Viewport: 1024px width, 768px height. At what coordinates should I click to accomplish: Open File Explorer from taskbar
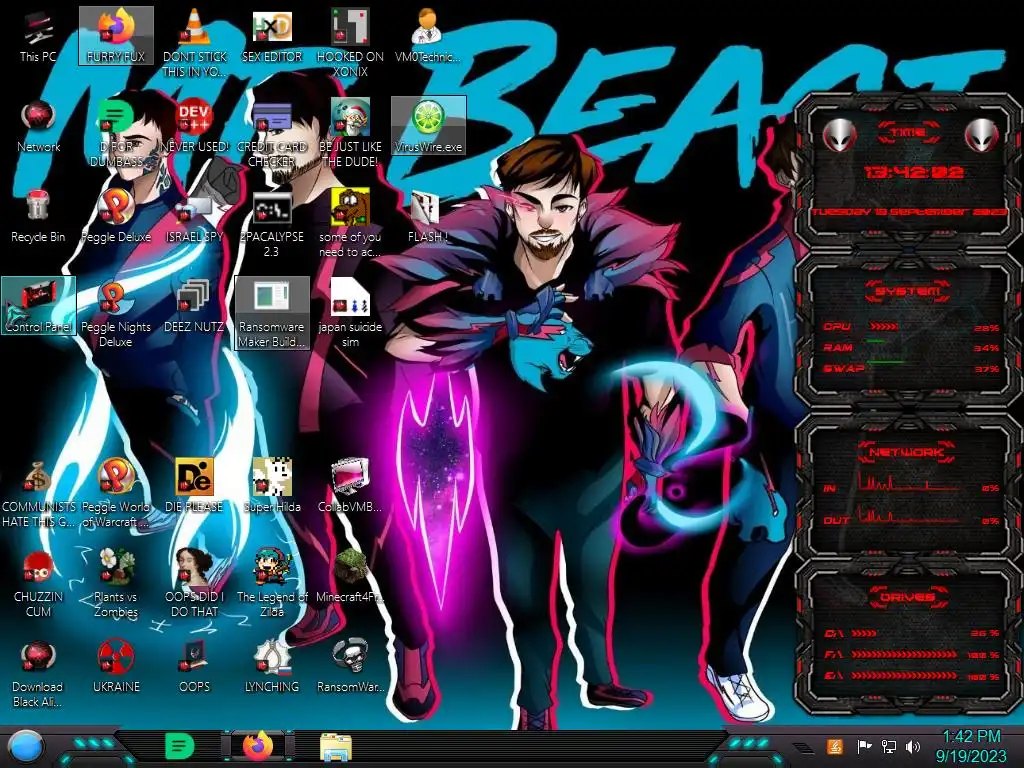coord(336,747)
